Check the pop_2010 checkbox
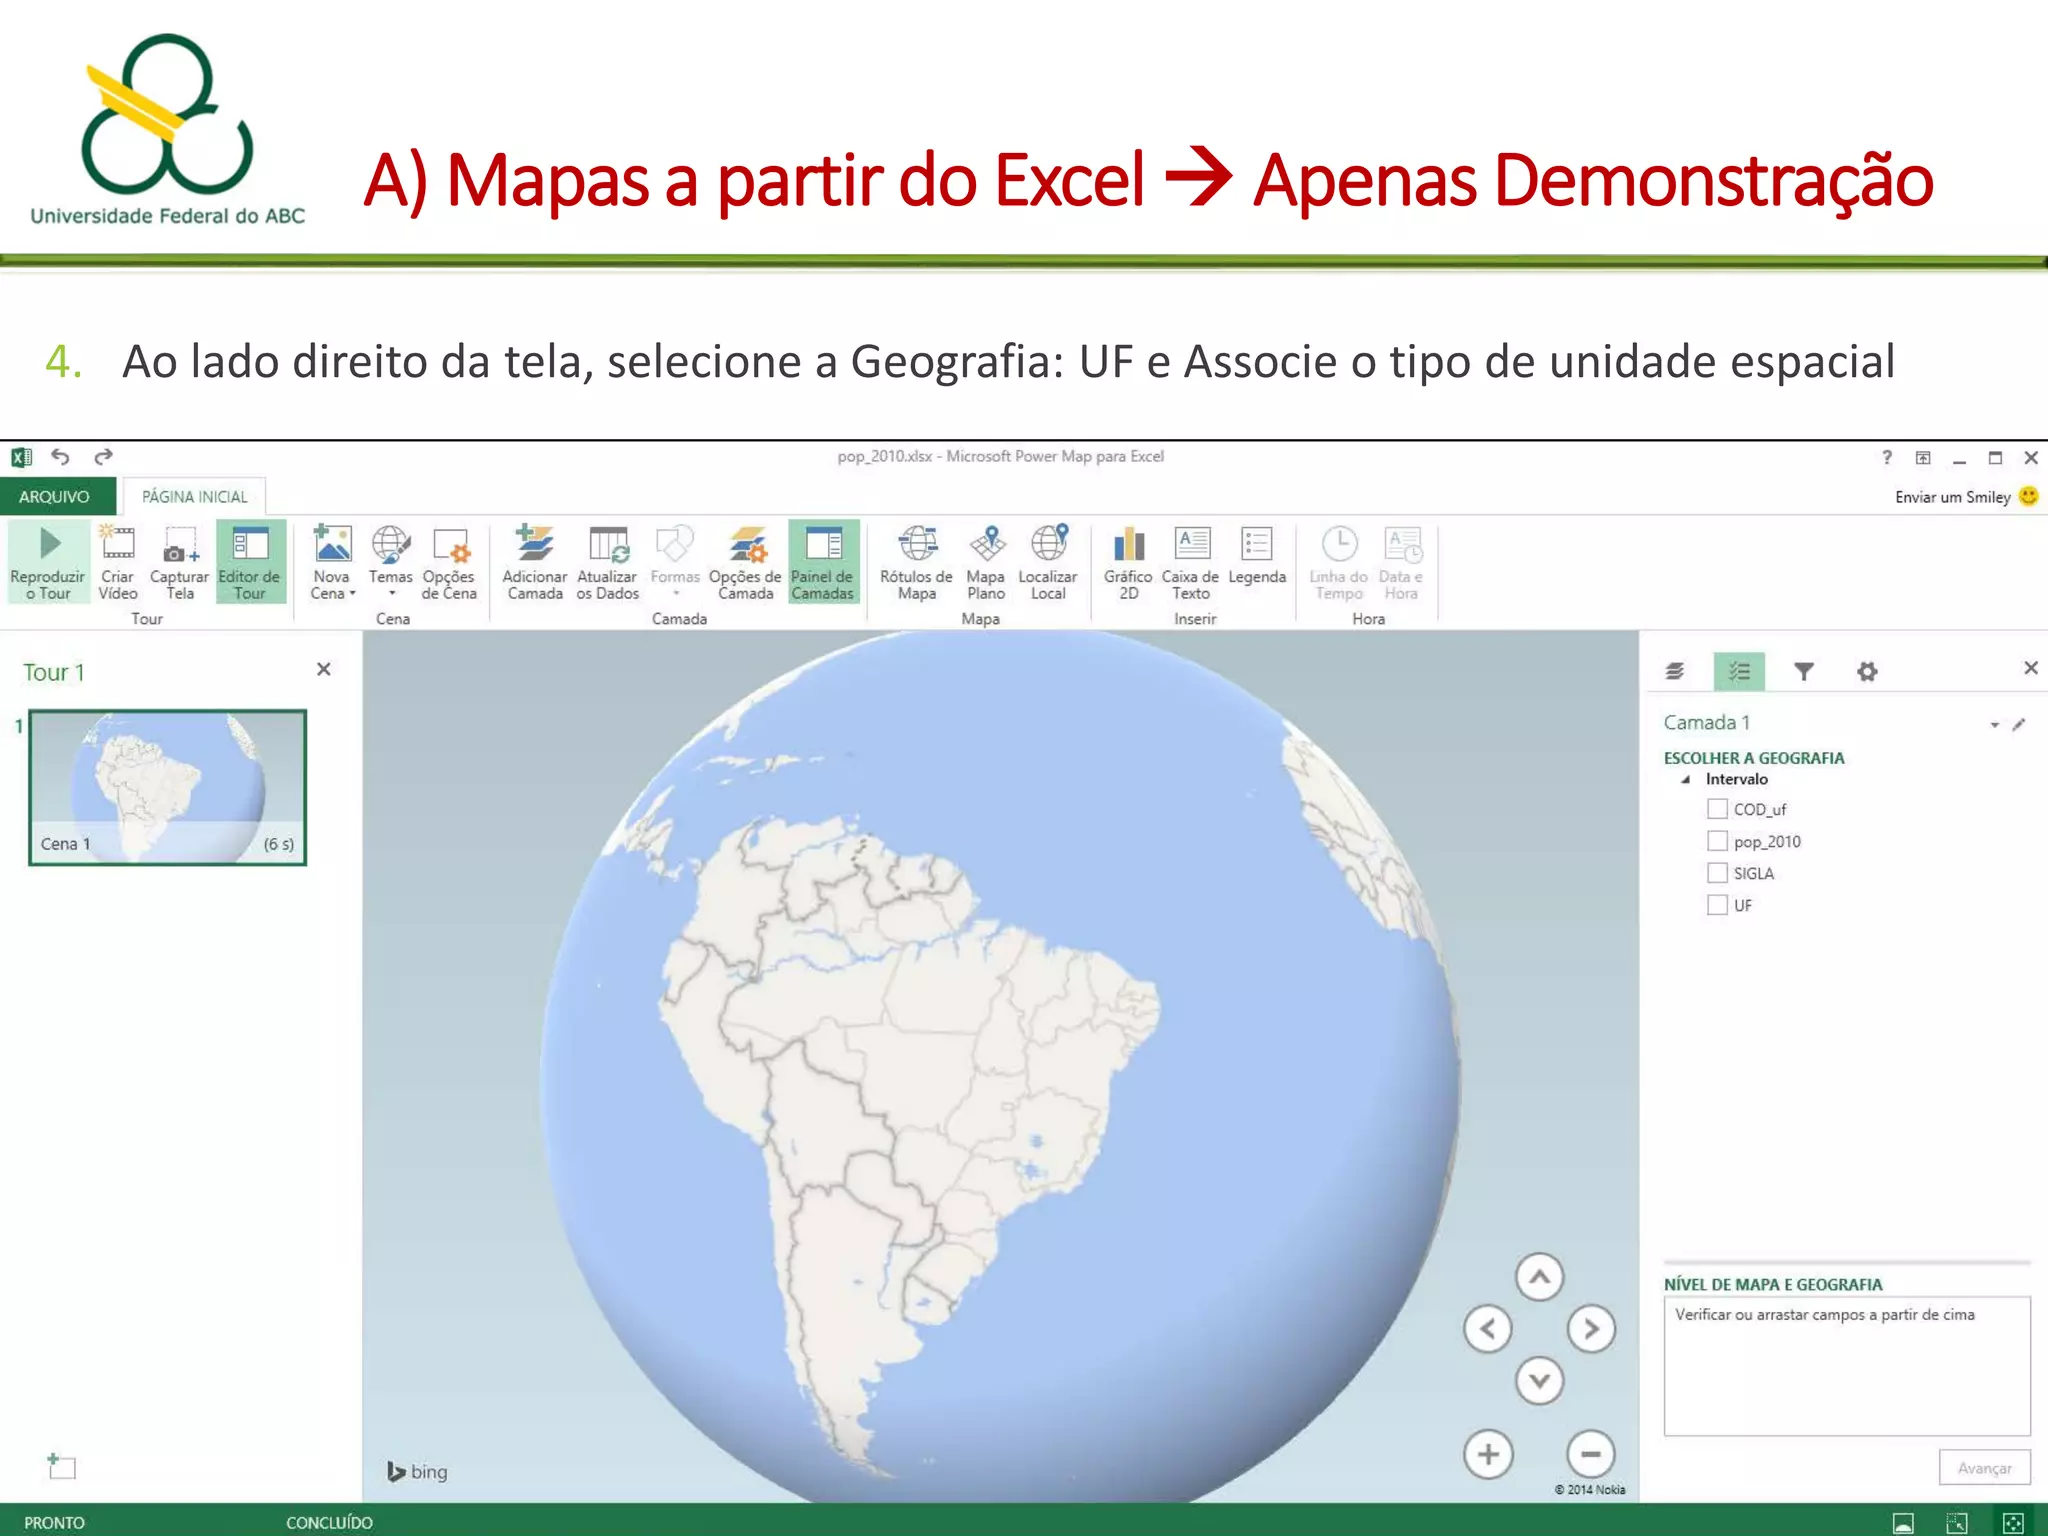The image size is (2048, 1536). pos(1718,841)
